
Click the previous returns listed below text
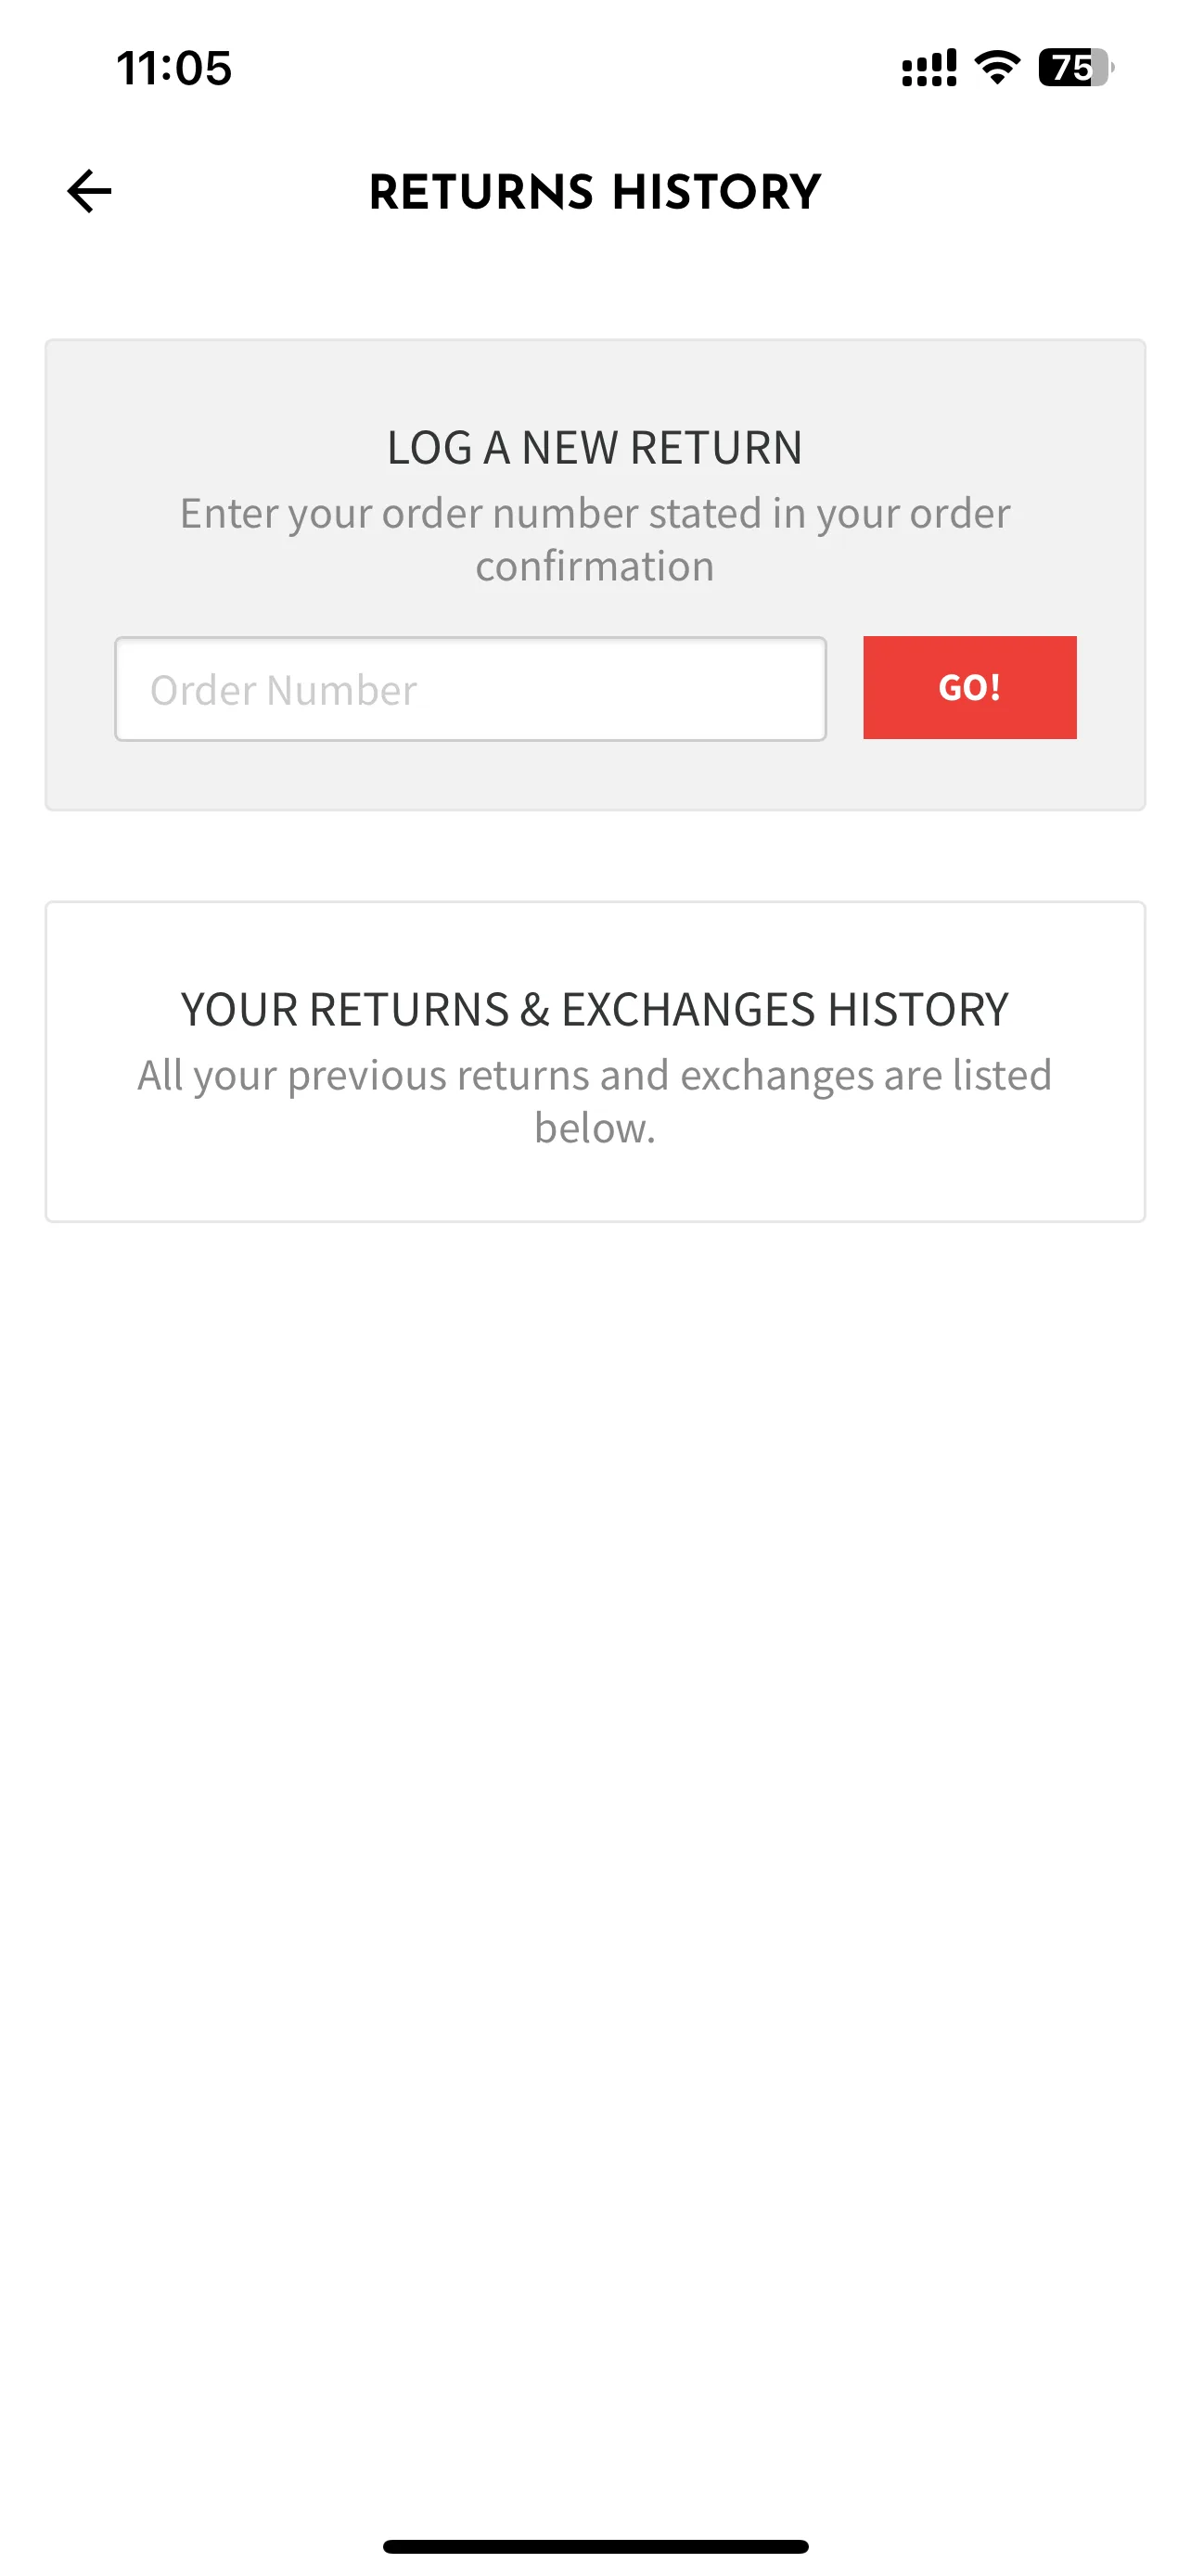tap(595, 1102)
